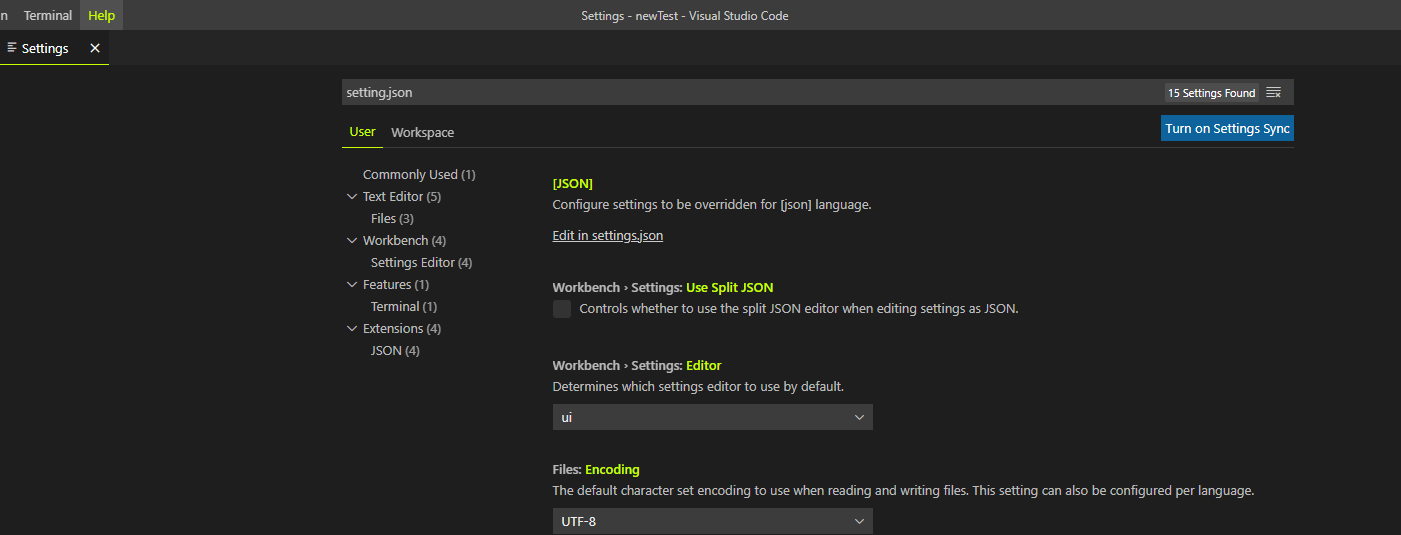Click the Settings tab list icon
This screenshot has height=535, width=1401.
[x=12, y=48]
